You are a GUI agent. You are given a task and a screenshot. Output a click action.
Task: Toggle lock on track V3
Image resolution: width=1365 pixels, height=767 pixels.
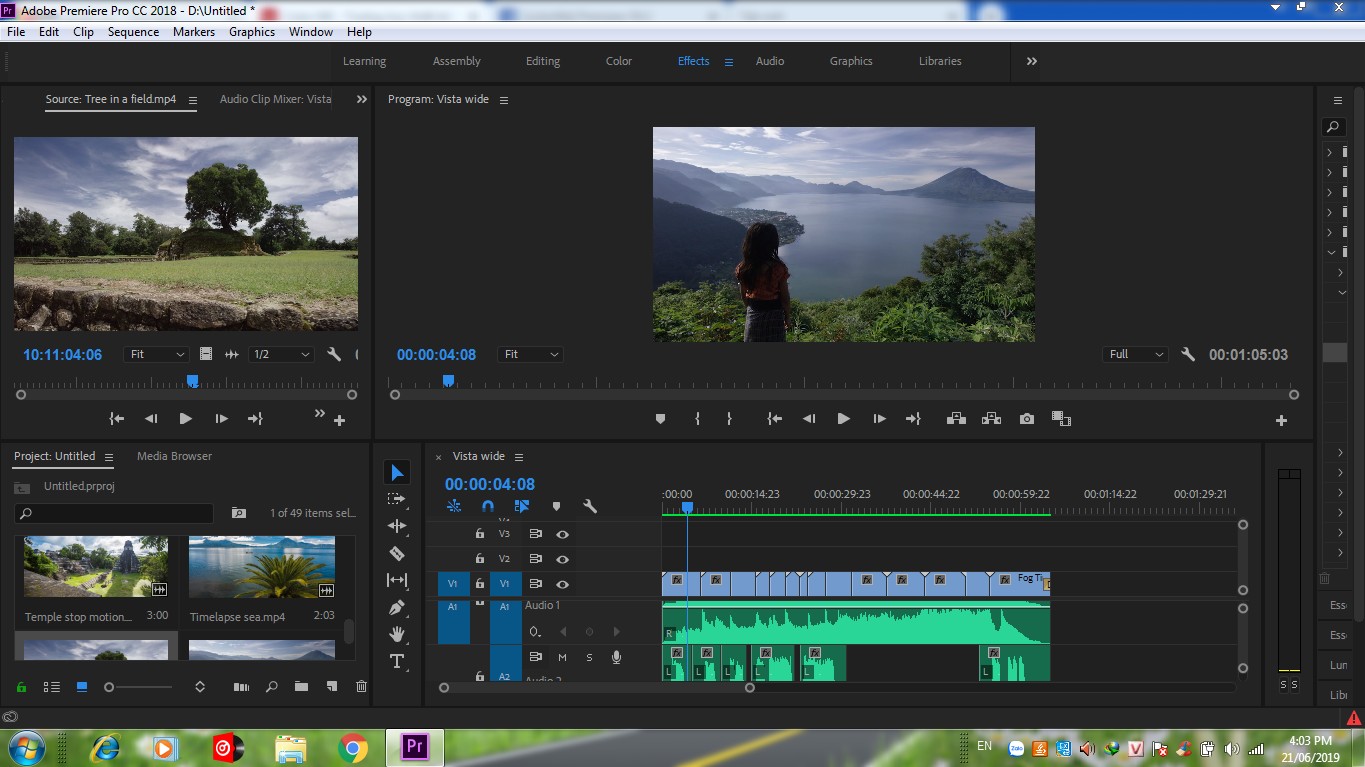[x=480, y=534]
